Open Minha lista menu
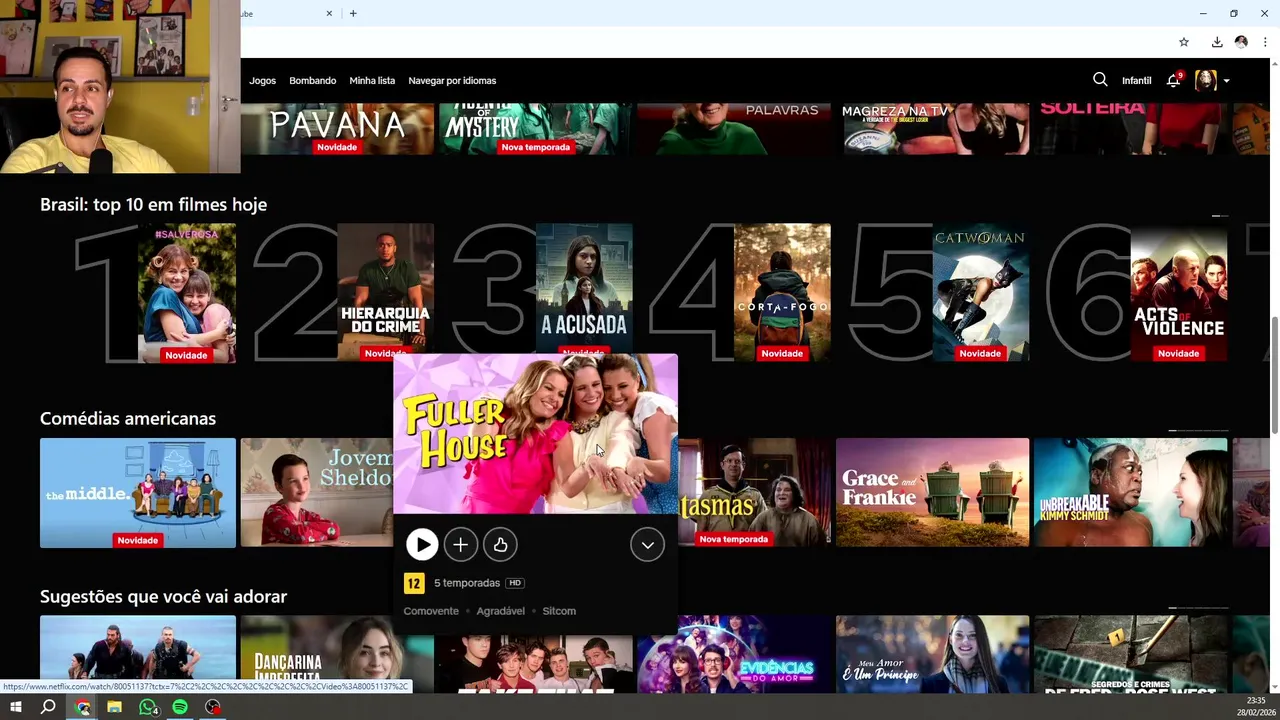 tap(372, 80)
